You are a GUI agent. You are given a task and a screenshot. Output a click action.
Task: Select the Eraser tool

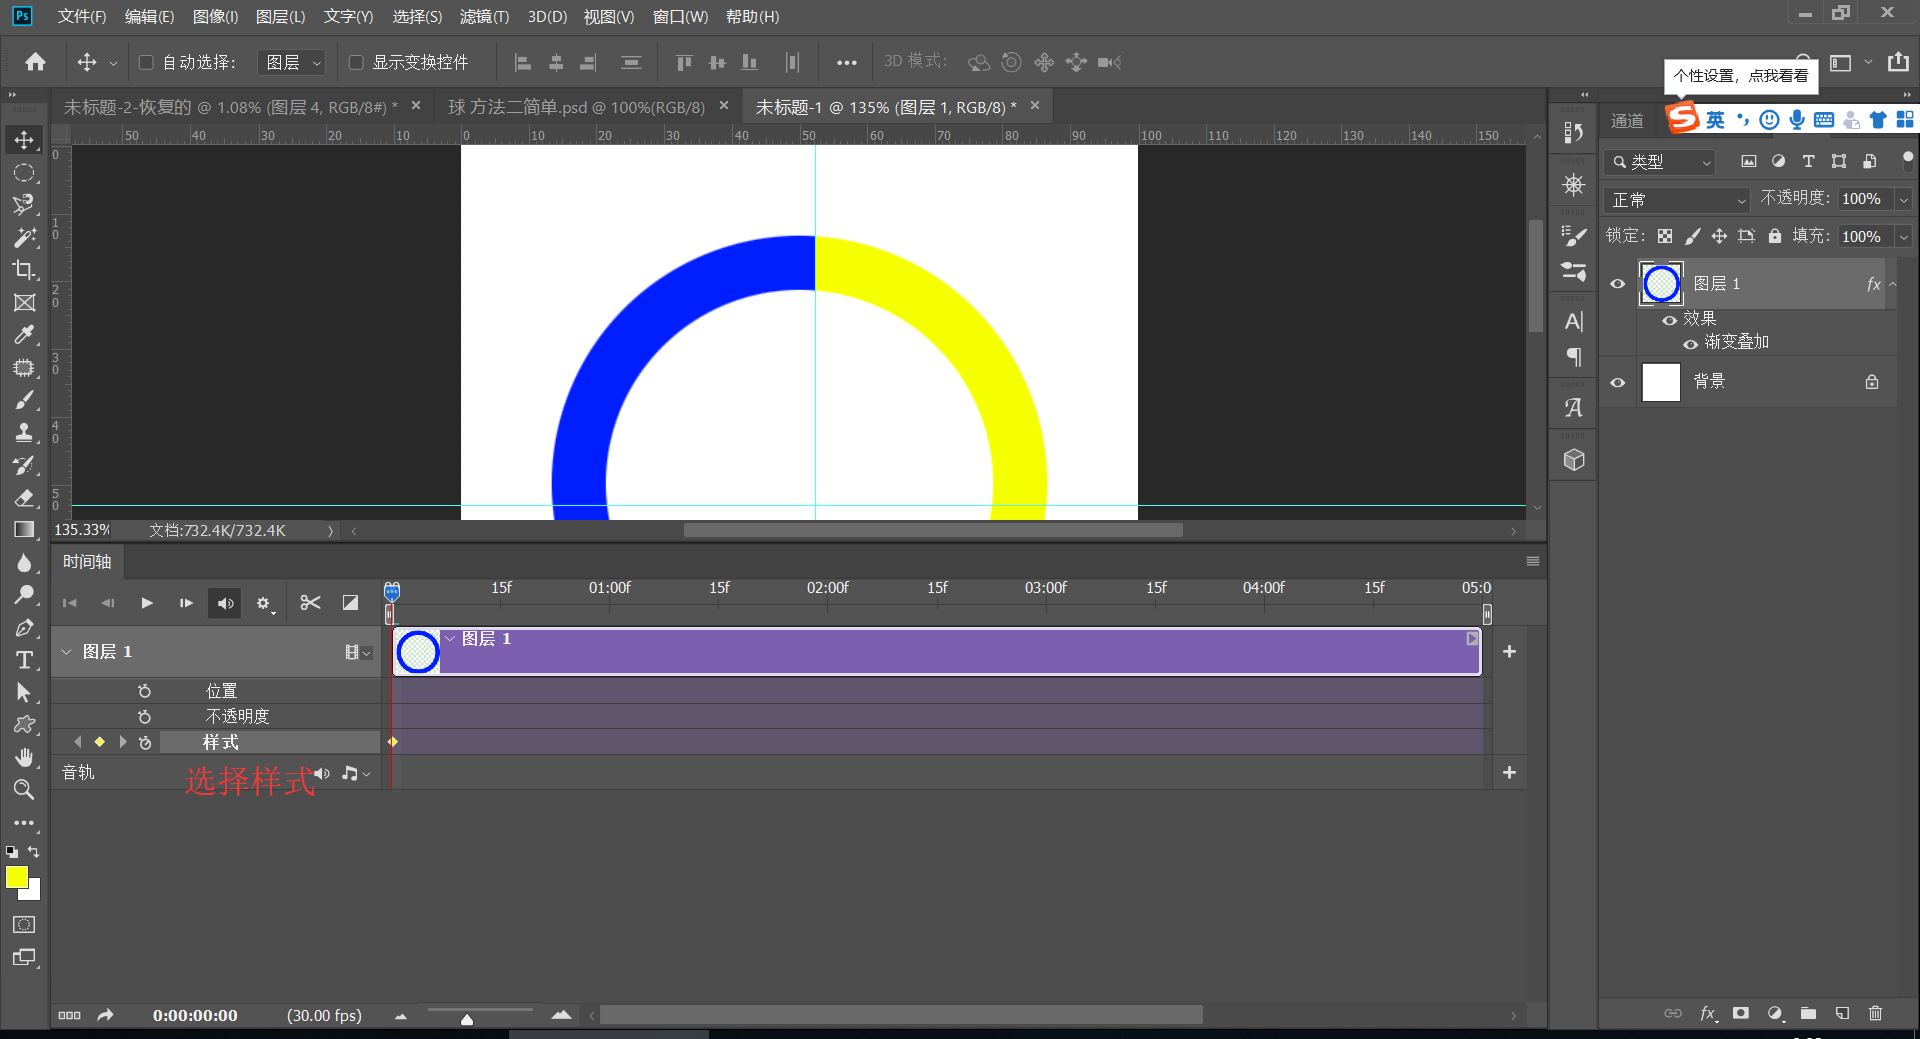24,498
